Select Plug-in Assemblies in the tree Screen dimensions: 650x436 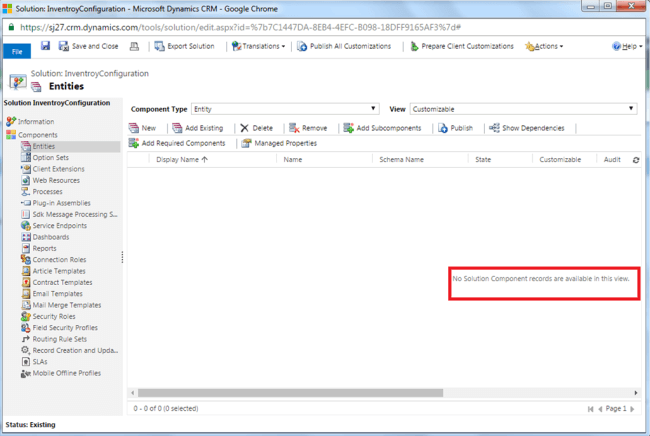pyautogui.click(x=56, y=203)
